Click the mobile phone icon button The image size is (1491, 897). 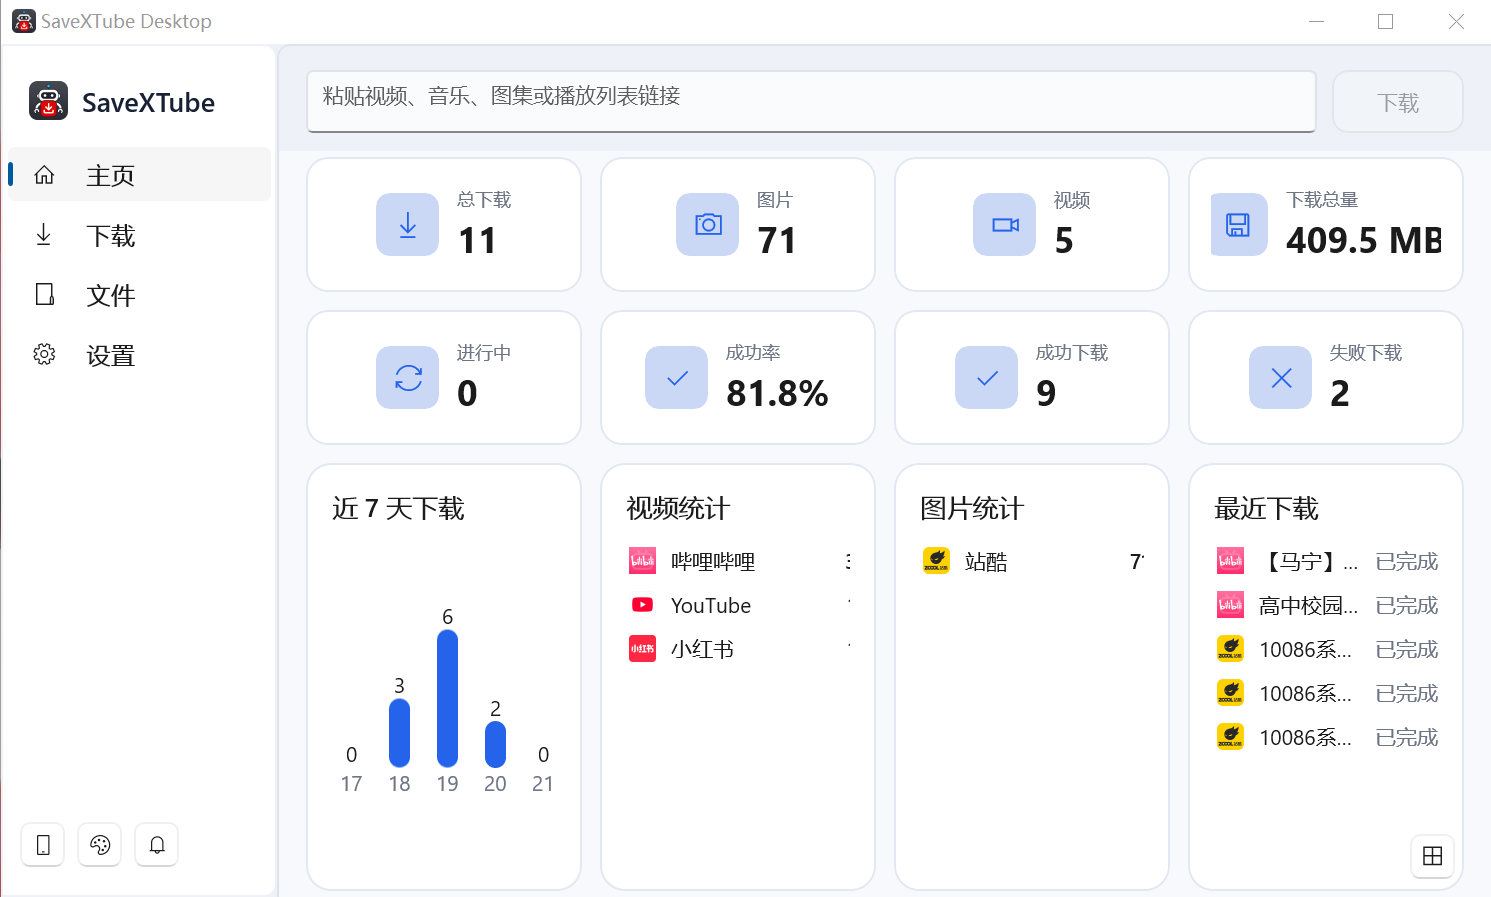(x=43, y=845)
